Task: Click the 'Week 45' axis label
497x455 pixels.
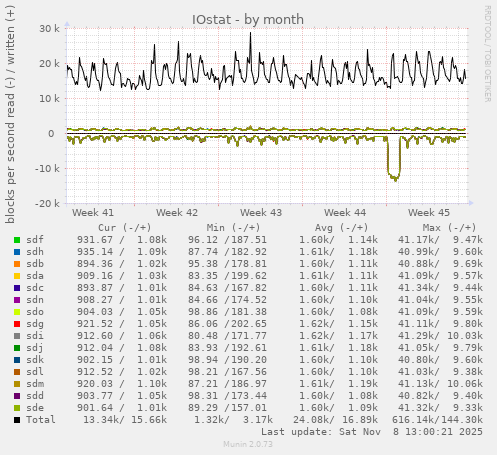Action: point(429,213)
